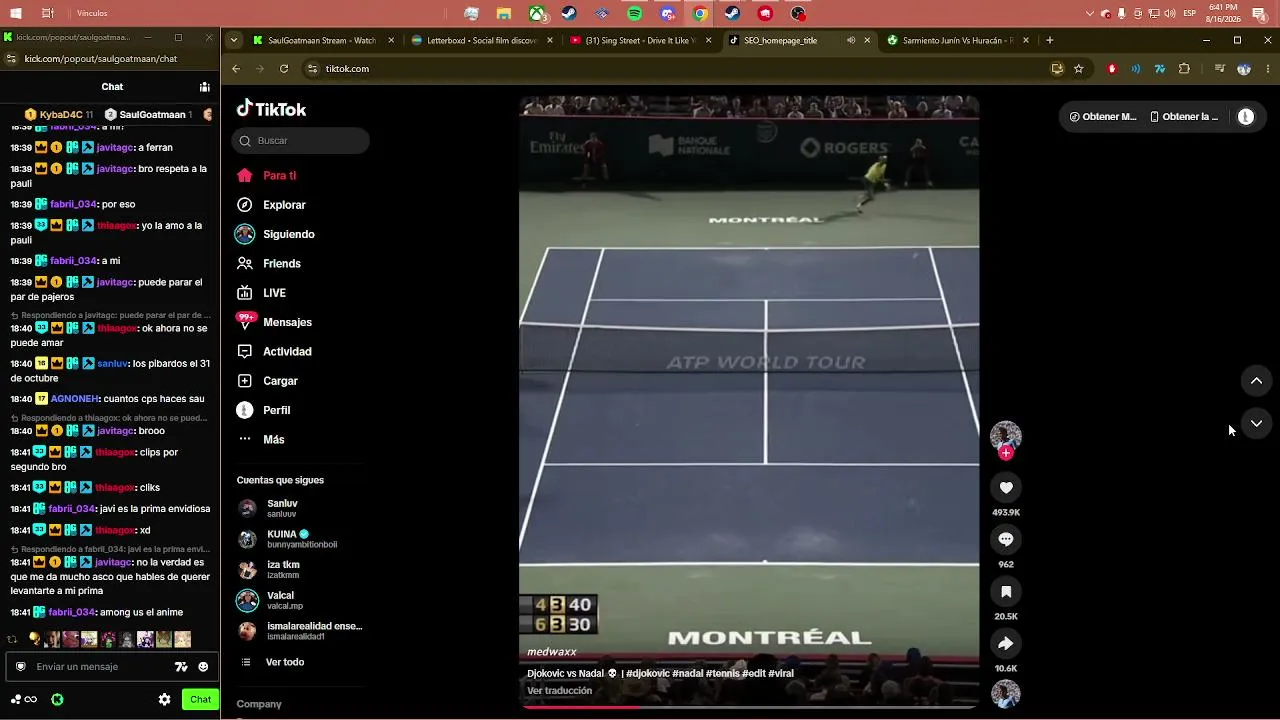Expand the Company footer section

(x=259, y=704)
